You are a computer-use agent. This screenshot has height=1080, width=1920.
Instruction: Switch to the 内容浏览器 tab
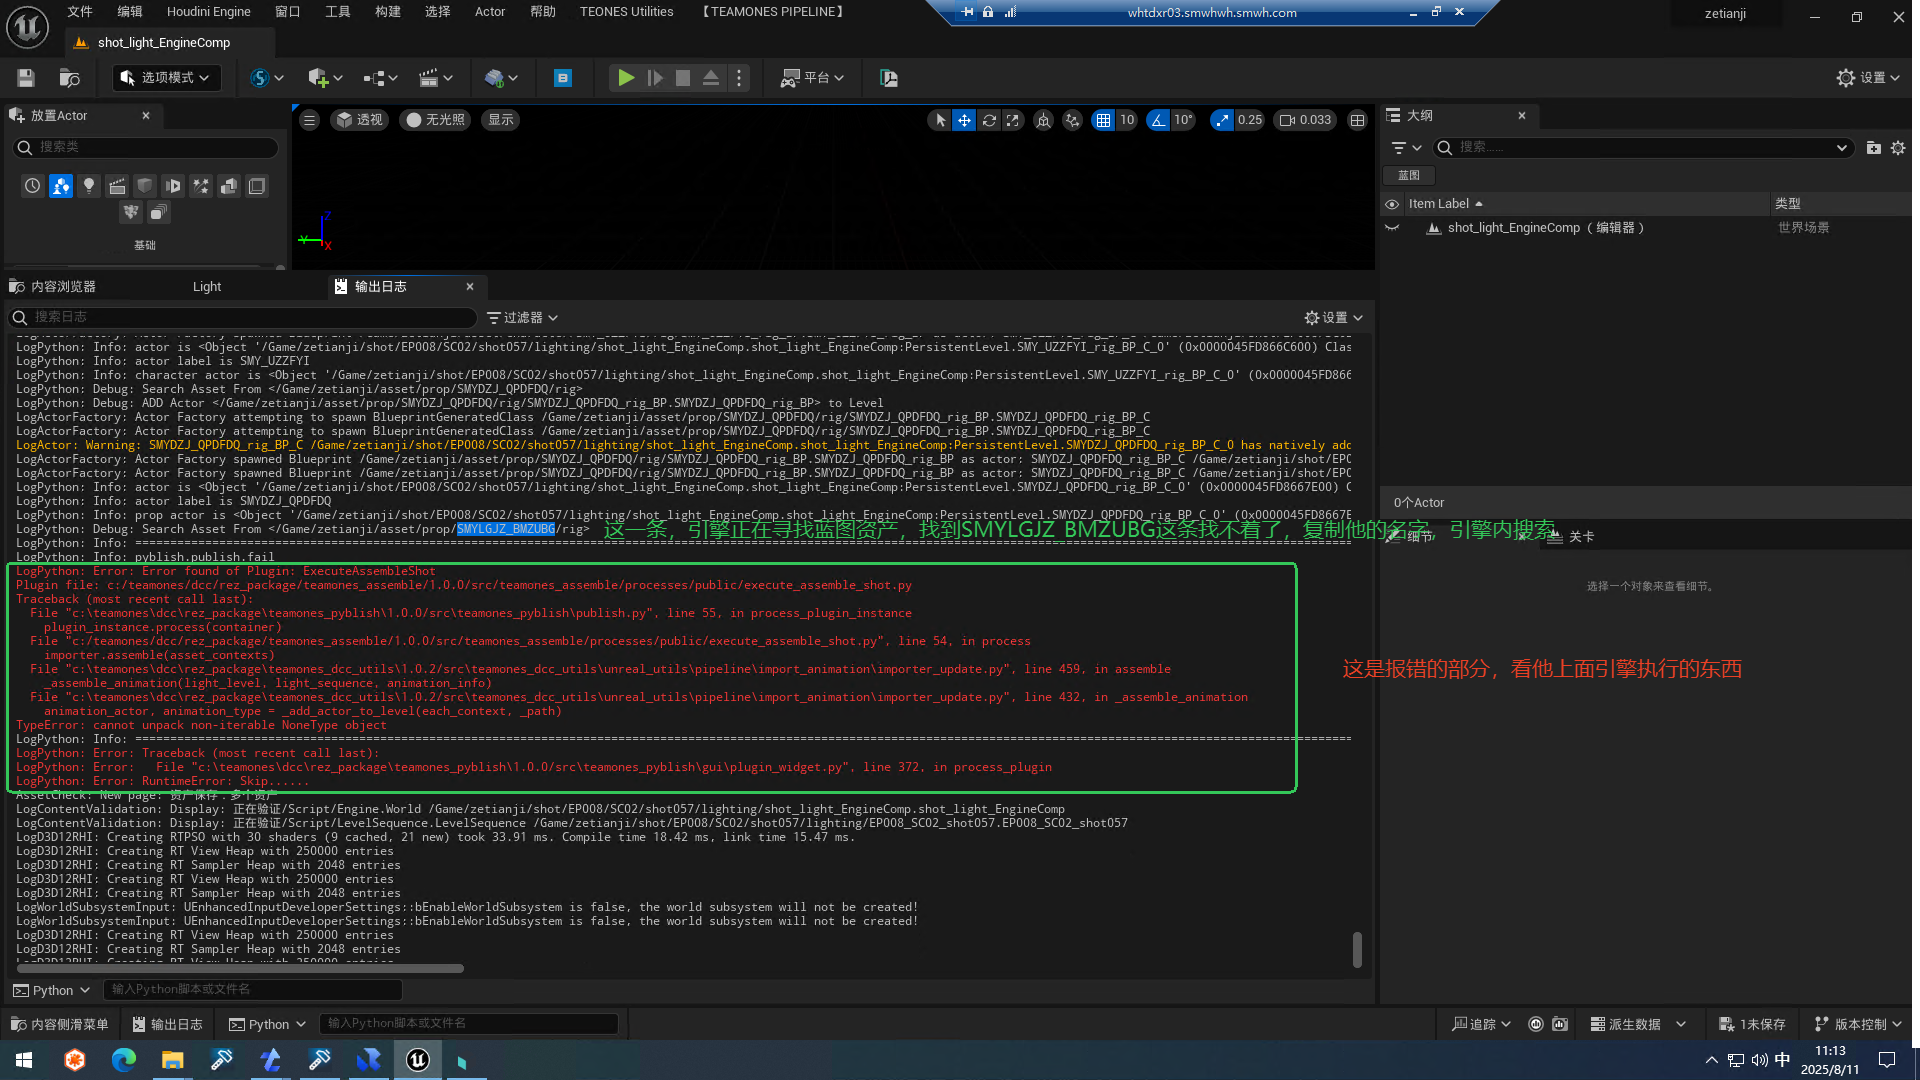coord(62,287)
